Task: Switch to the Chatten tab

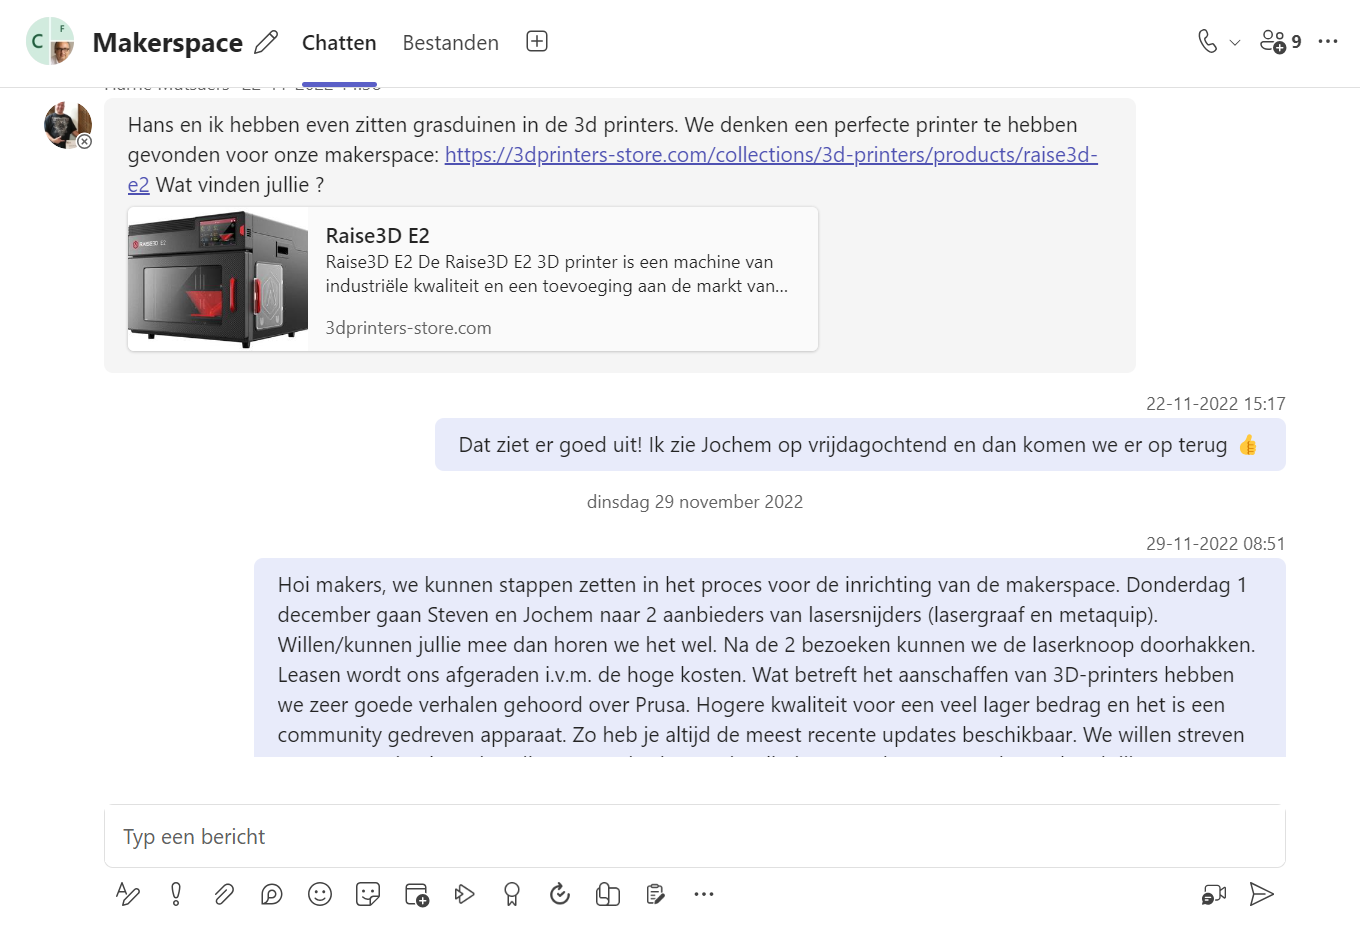Action: pos(339,42)
